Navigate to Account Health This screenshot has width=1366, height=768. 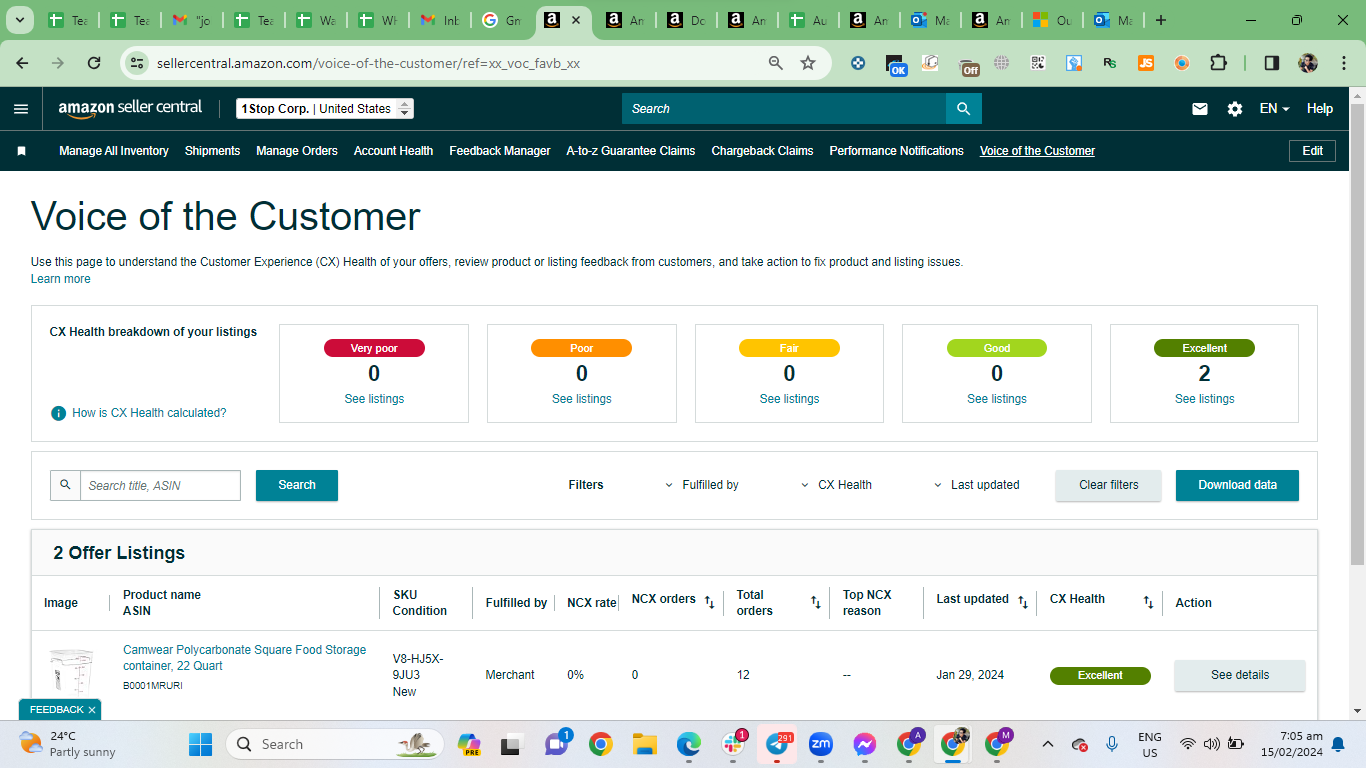[x=393, y=151]
